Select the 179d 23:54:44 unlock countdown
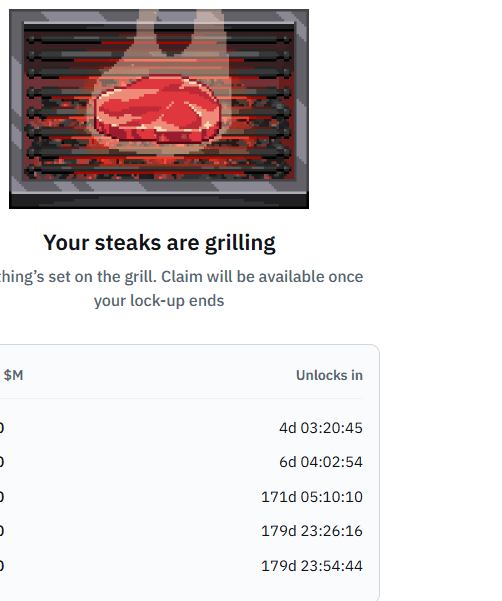 [312, 566]
